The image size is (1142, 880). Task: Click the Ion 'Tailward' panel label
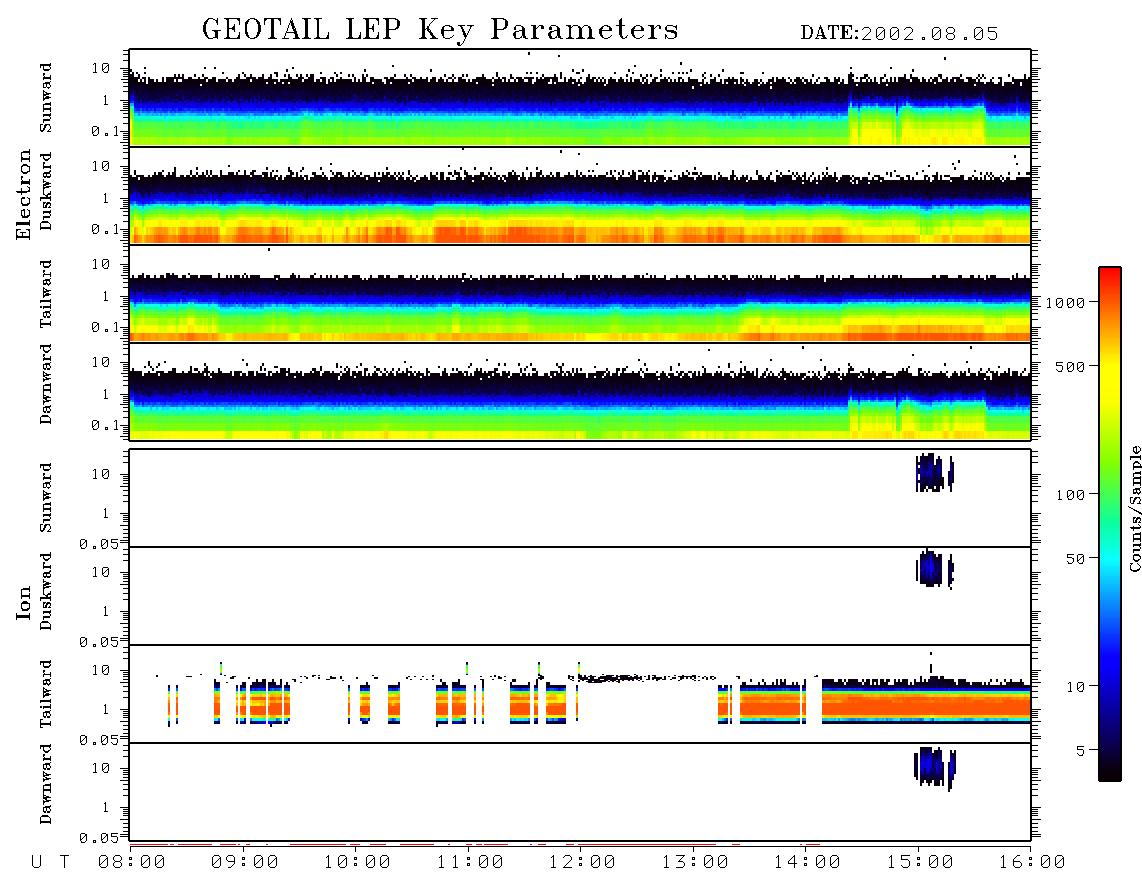[46, 694]
